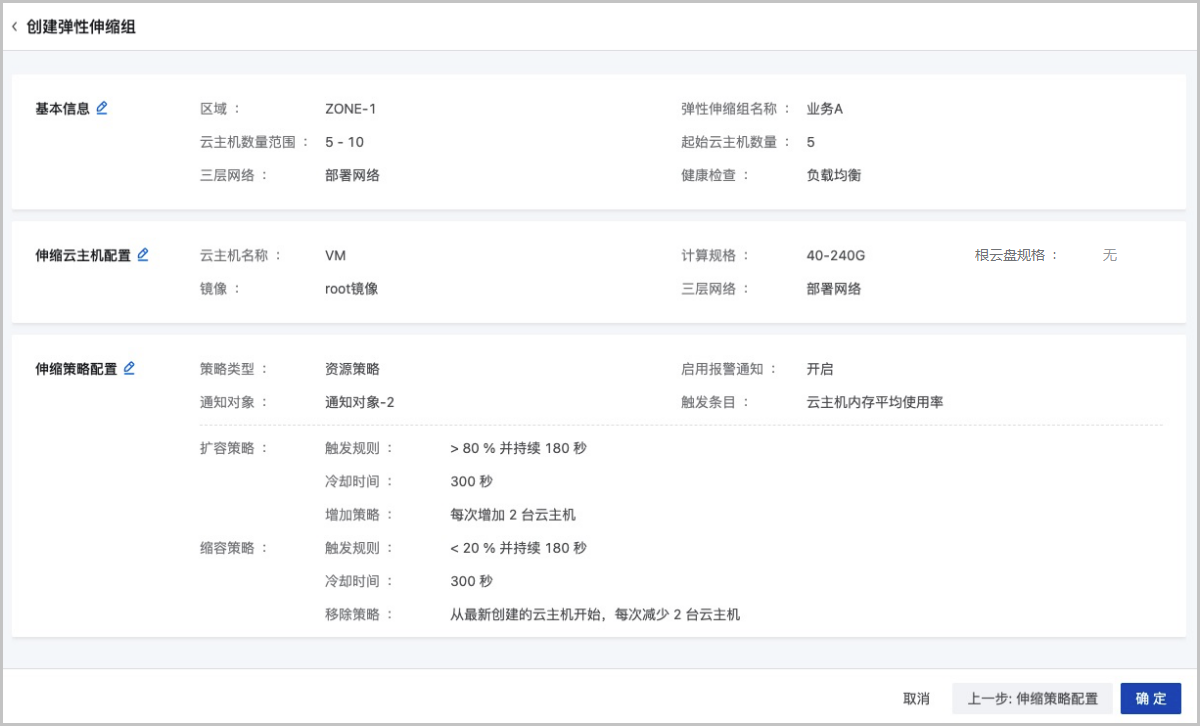This screenshot has width=1200, height=726.
Task: Click the root镜像 image value
Action: 351,289
